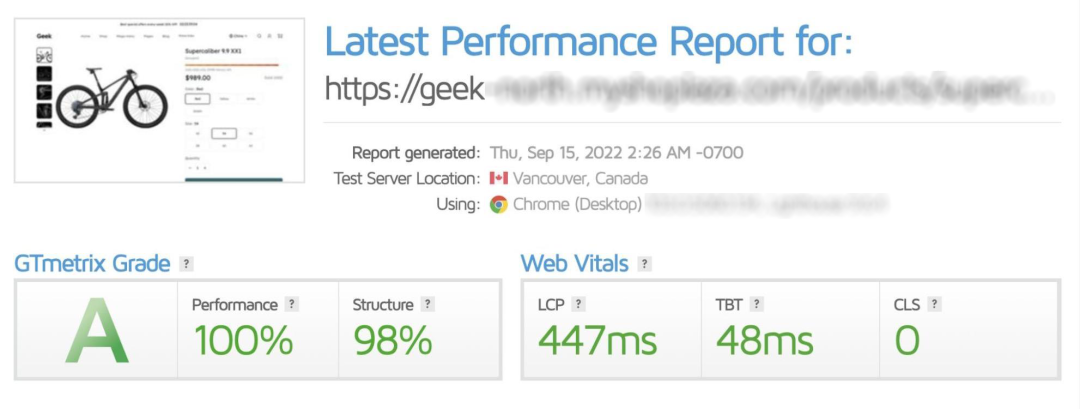The image size is (1080, 409).
Task: Click the GTmetrix Grade heading
Action: pyautogui.click(x=92, y=264)
